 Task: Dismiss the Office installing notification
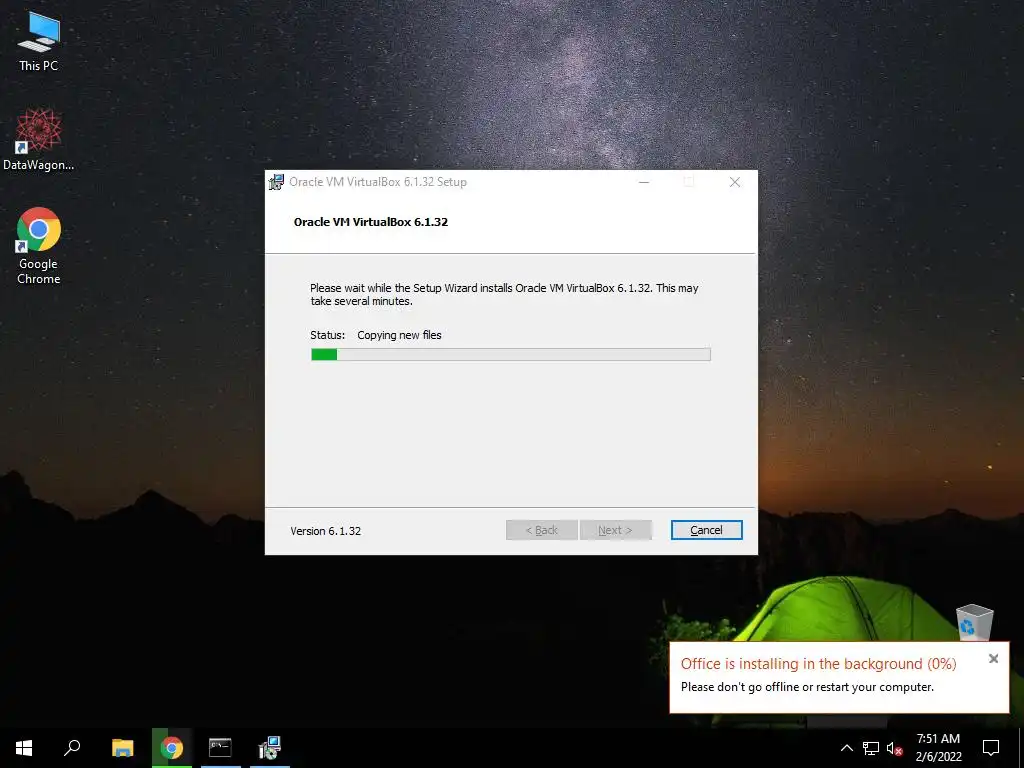(993, 659)
